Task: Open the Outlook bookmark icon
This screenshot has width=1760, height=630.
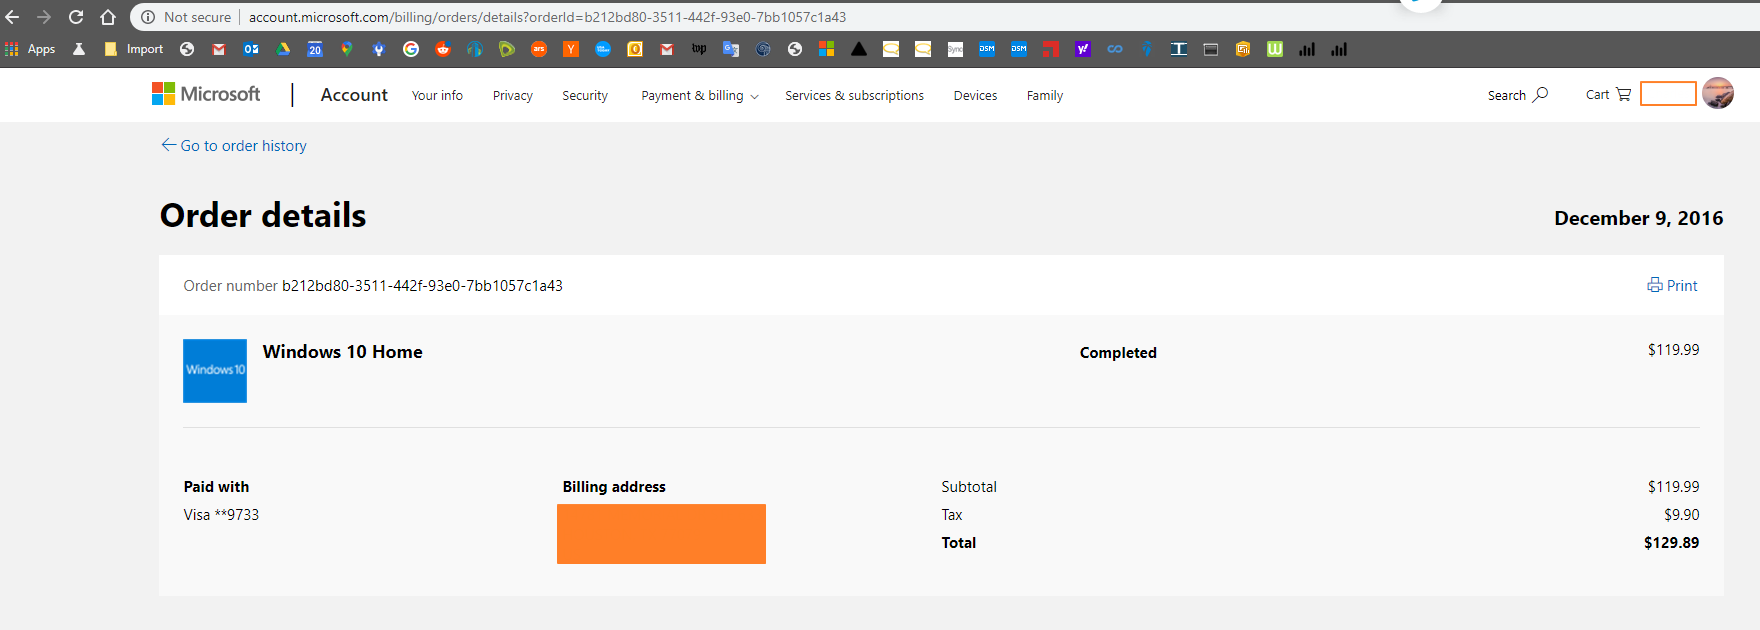Action: (251, 49)
